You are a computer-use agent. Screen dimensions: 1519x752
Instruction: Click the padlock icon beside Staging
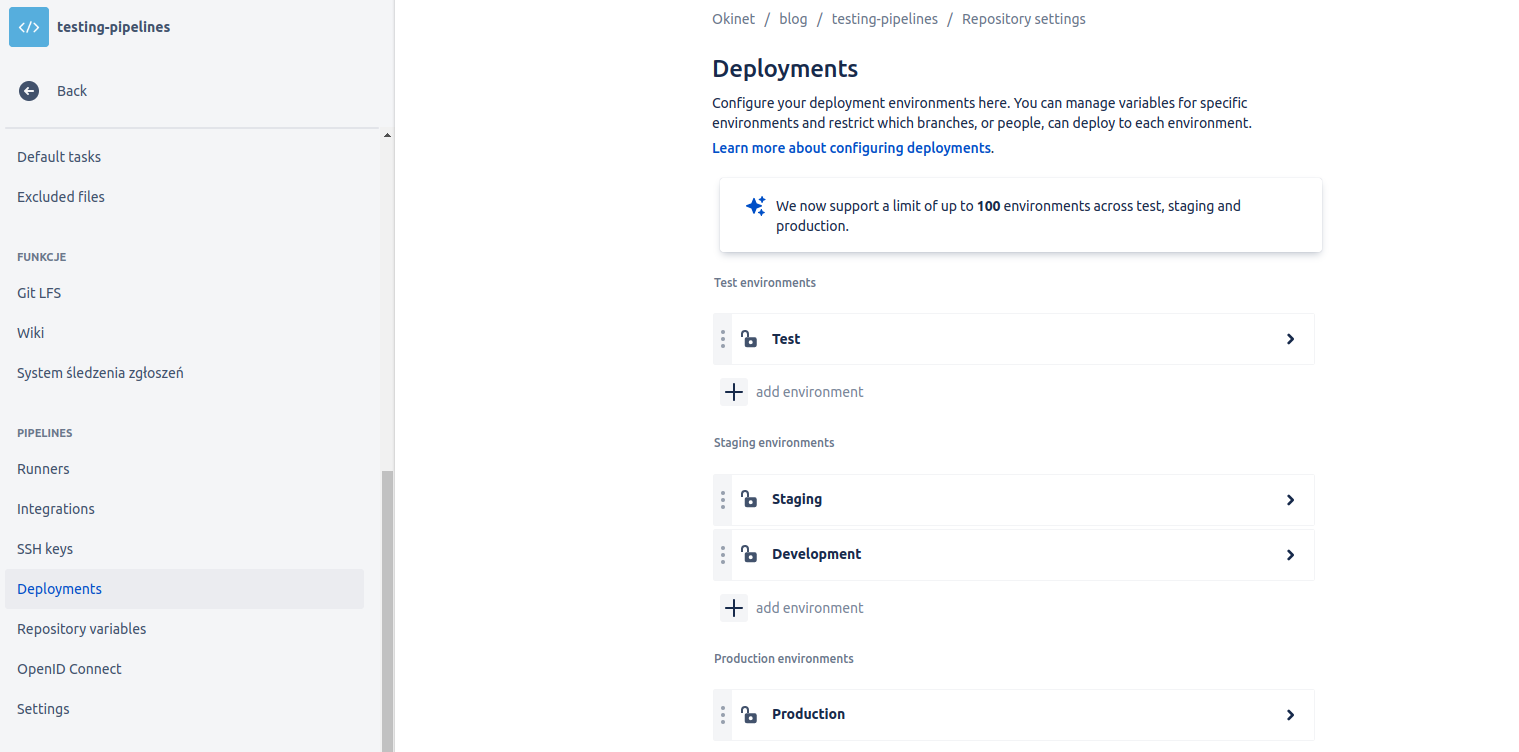pyautogui.click(x=749, y=499)
